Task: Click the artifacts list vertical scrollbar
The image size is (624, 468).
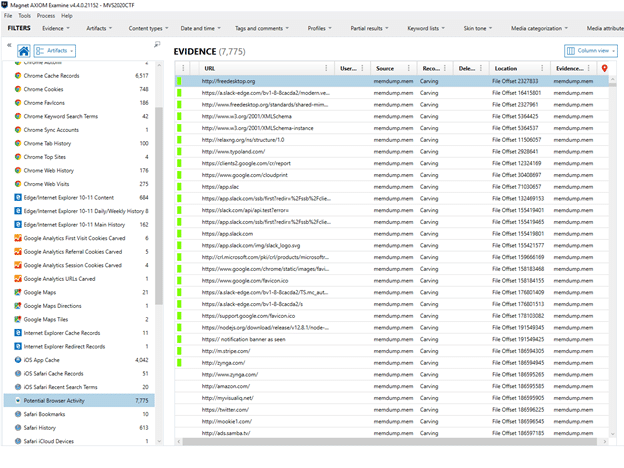Action: [x=159, y=205]
